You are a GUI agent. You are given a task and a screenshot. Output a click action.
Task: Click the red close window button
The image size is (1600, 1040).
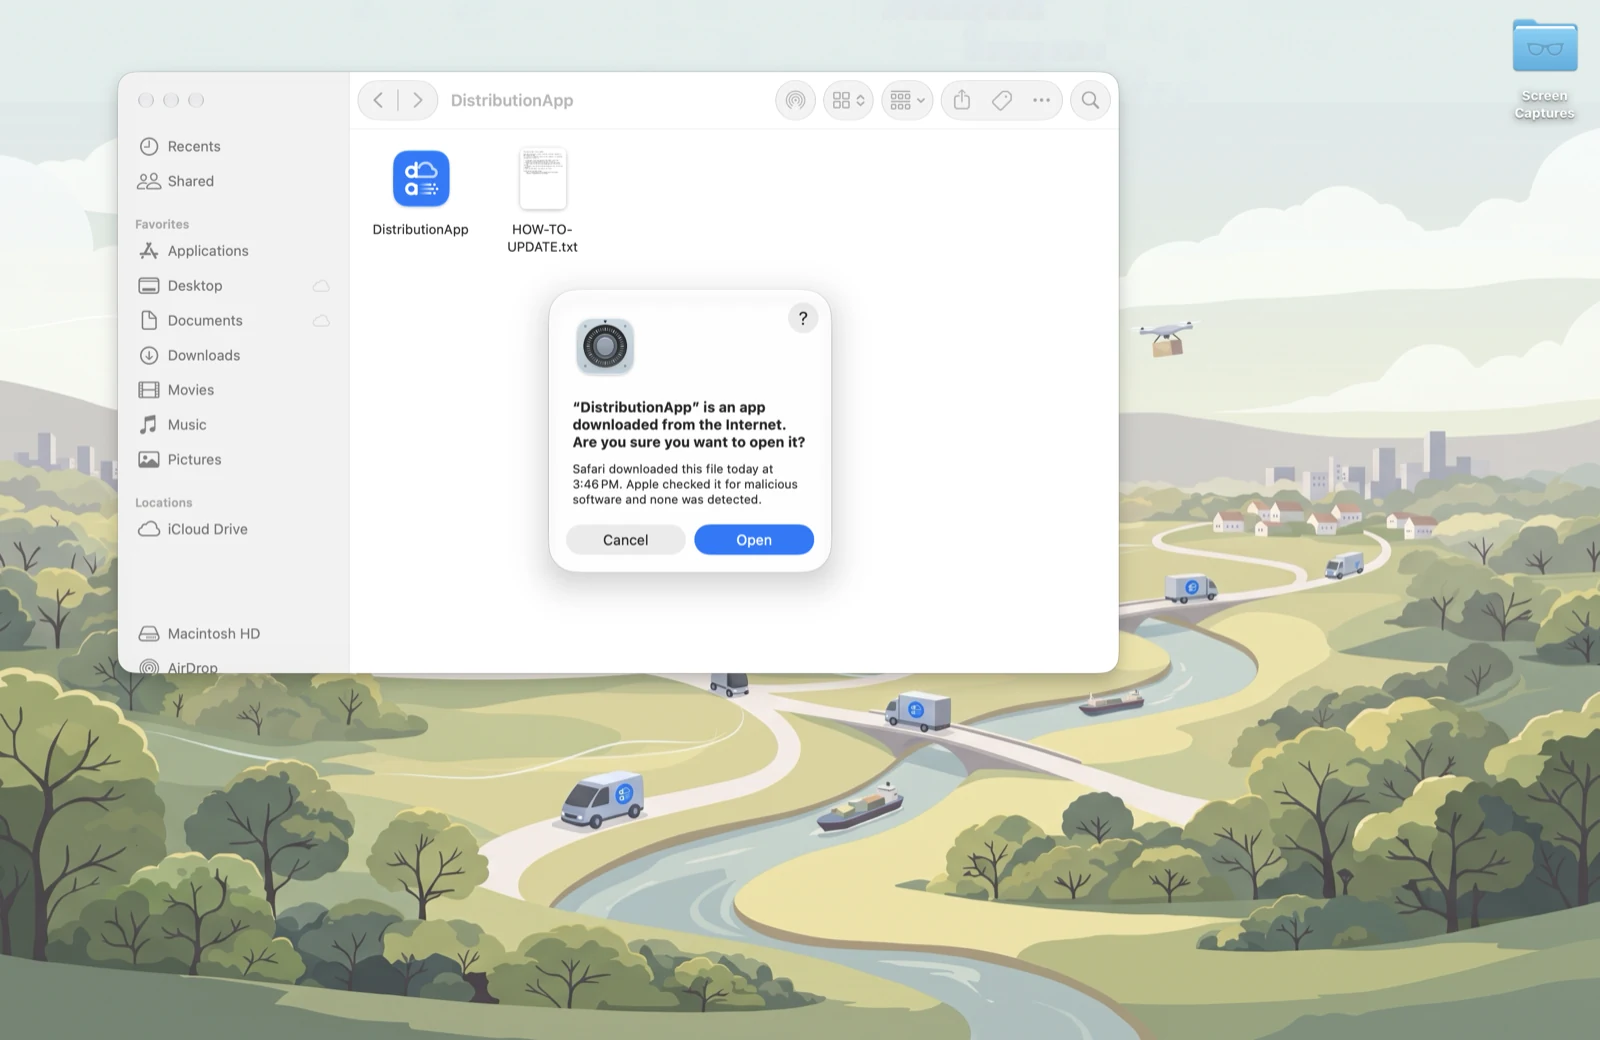[146, 100]
